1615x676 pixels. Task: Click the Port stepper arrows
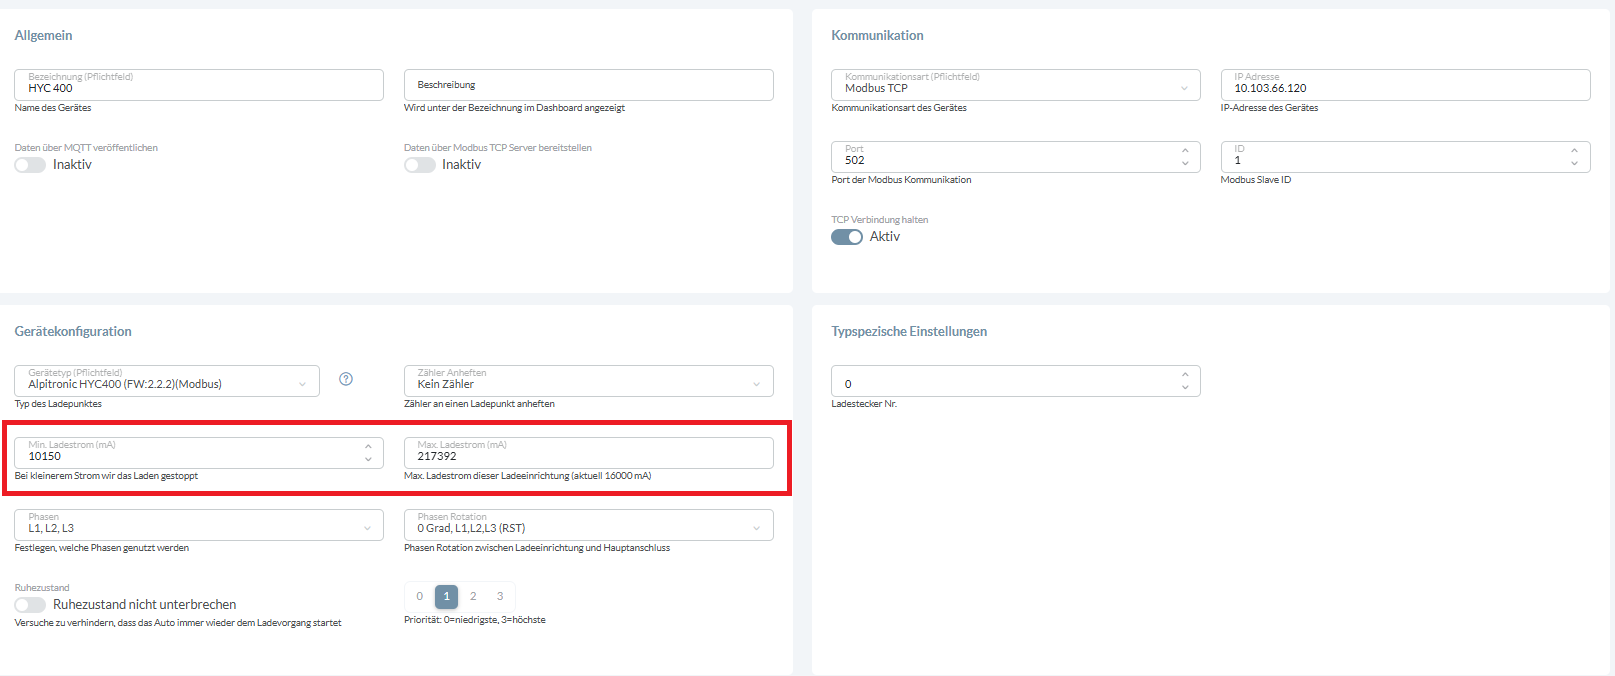tap(1185, 157)
